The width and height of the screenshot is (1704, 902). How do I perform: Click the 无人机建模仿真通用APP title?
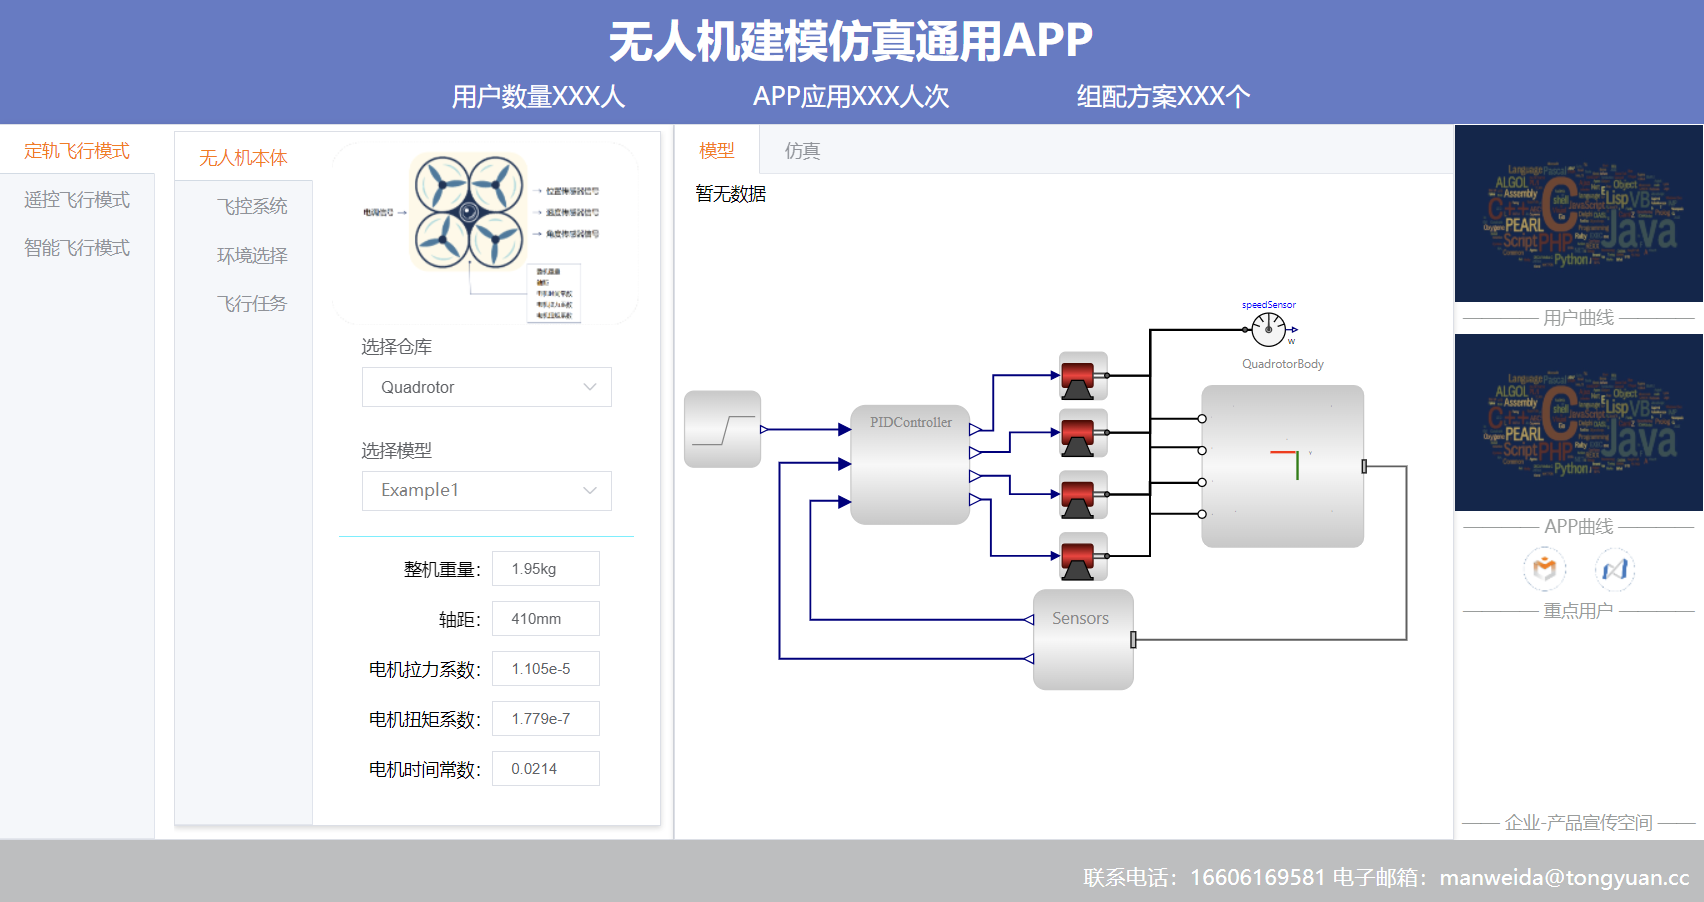pyautogui.click(x=851, y=41)
